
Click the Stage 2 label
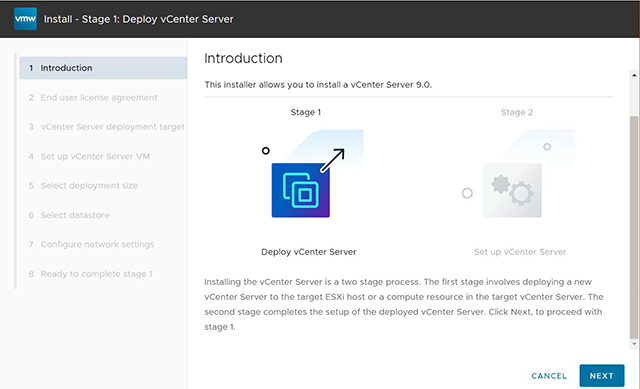pyautogui.click(x=517, y=112)
